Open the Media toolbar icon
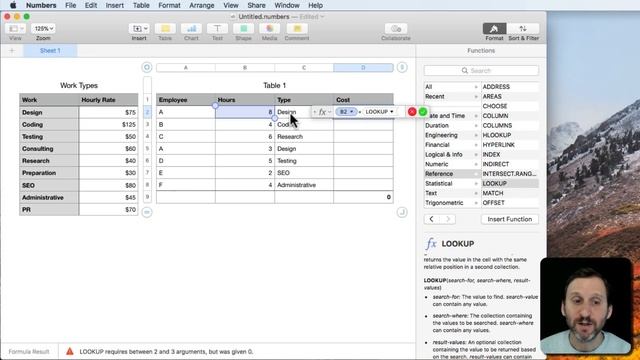The height and width of the screenshot is (360, 640). click(x=269, y=29)
